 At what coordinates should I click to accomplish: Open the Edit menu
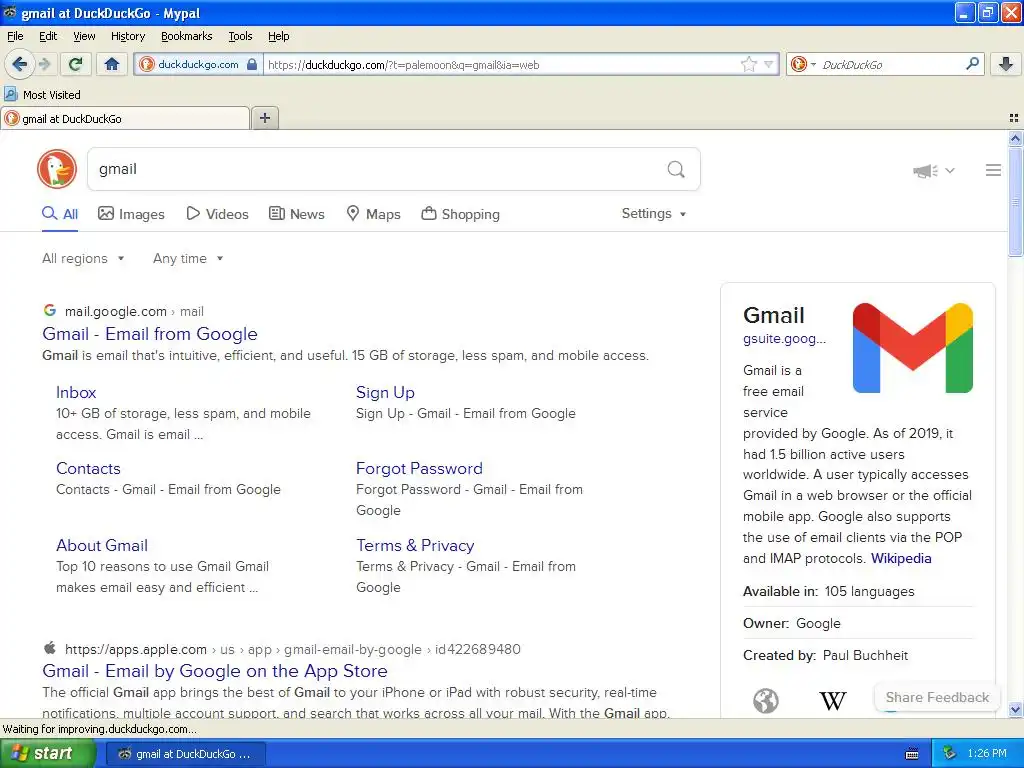coord(48,36)
